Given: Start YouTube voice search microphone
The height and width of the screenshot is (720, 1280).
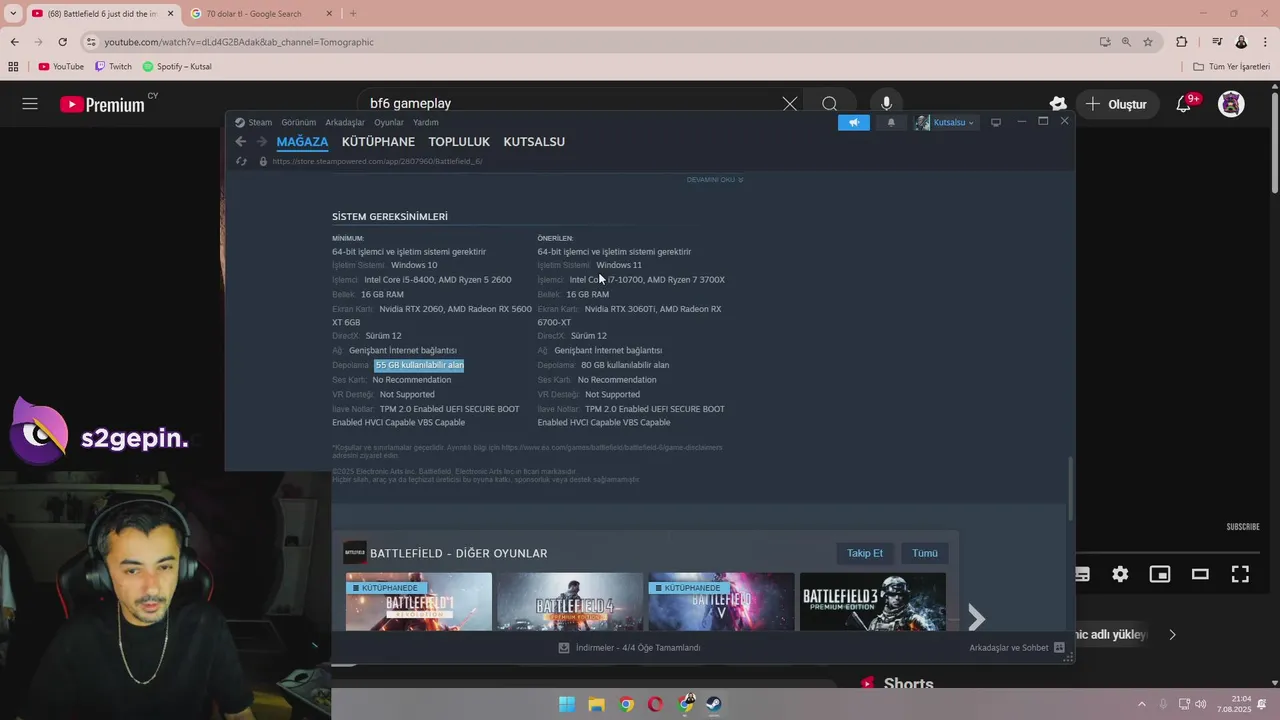Looking at the screenshot, I should coord(886,104).
